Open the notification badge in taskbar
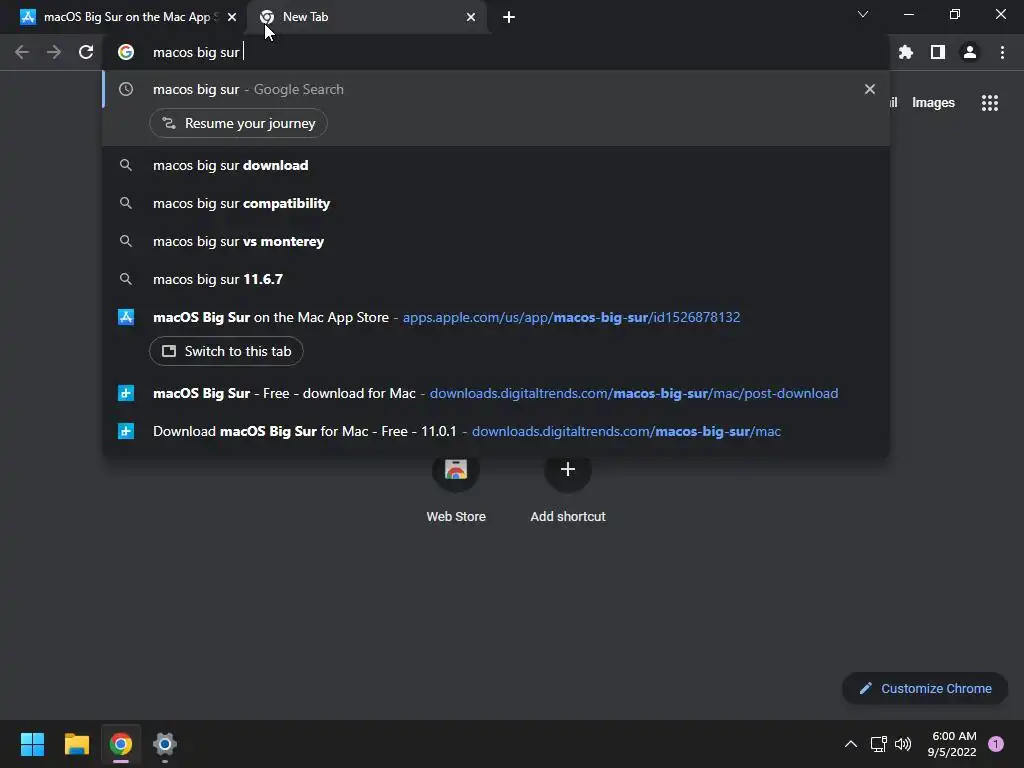This screenshot has height=768, width=1024. point(995,744)
